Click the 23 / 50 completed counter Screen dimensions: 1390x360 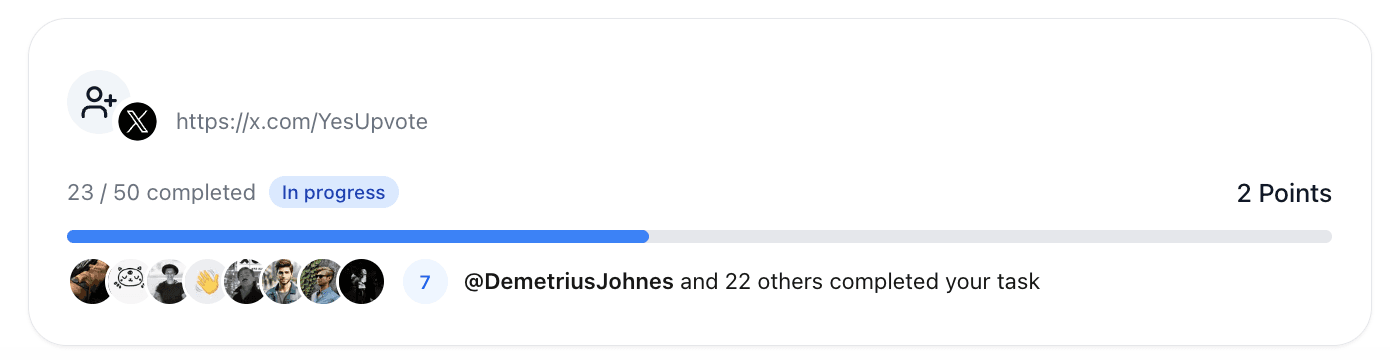pos(162,193)
